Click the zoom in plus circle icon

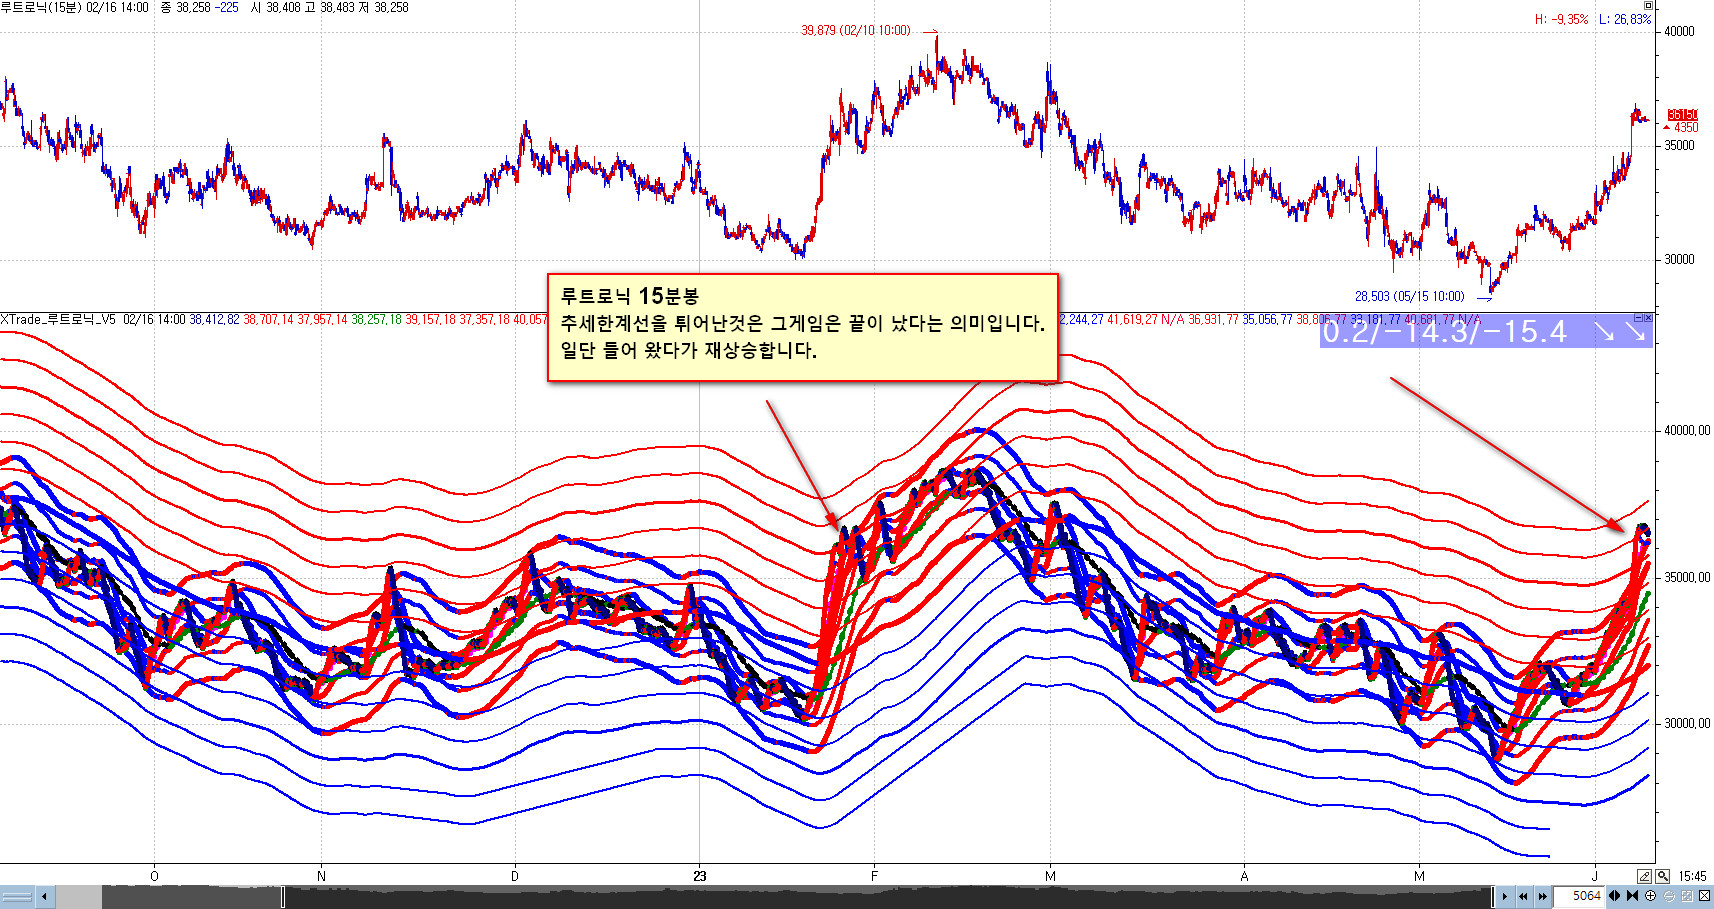1650,896
